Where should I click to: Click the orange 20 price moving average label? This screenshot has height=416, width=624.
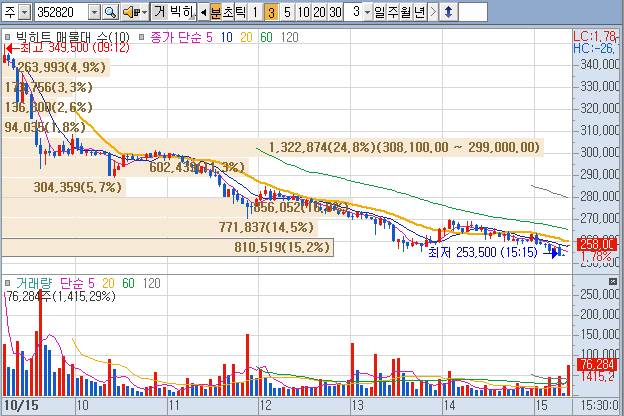click(246, 37)
